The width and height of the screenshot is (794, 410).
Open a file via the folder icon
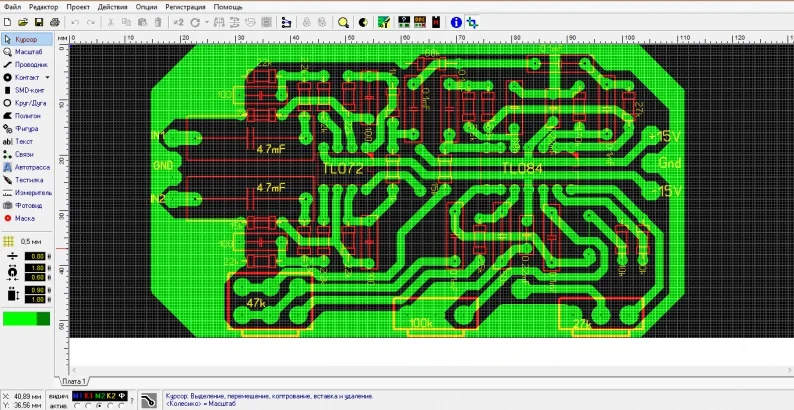pos(23,22)
